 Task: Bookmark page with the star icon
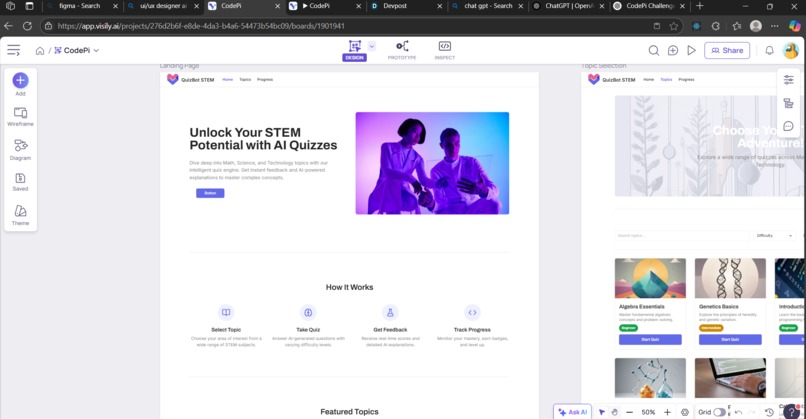click(673, 26)
